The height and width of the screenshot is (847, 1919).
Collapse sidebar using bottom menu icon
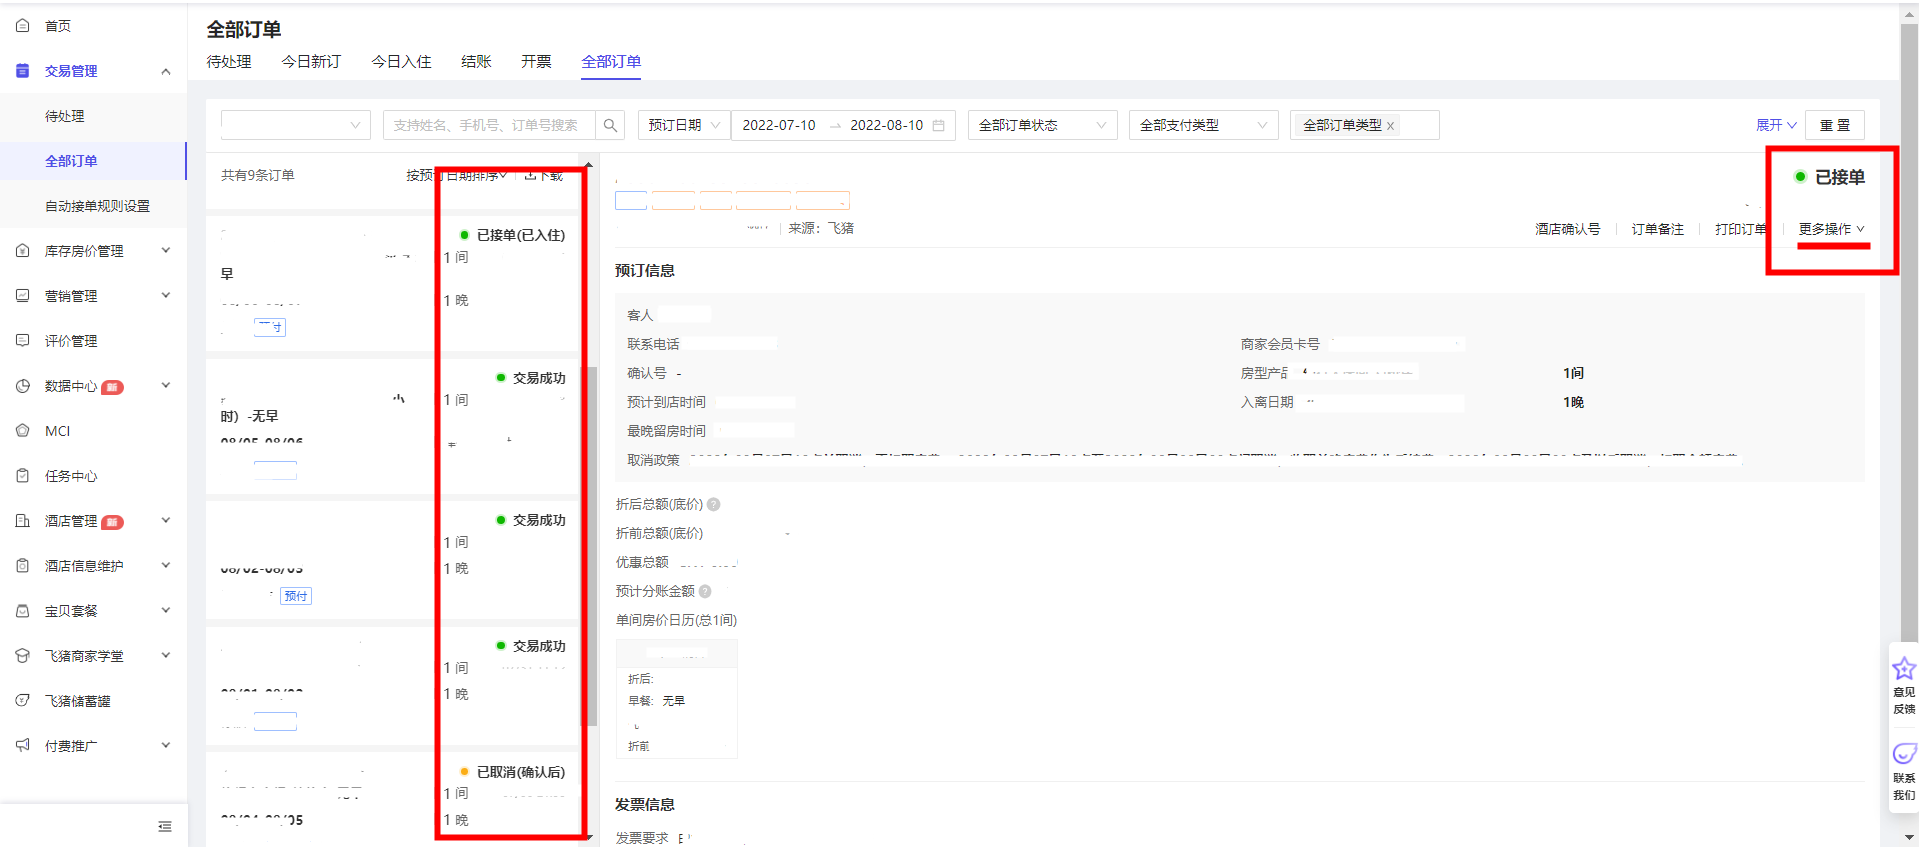tap(165, 826)
